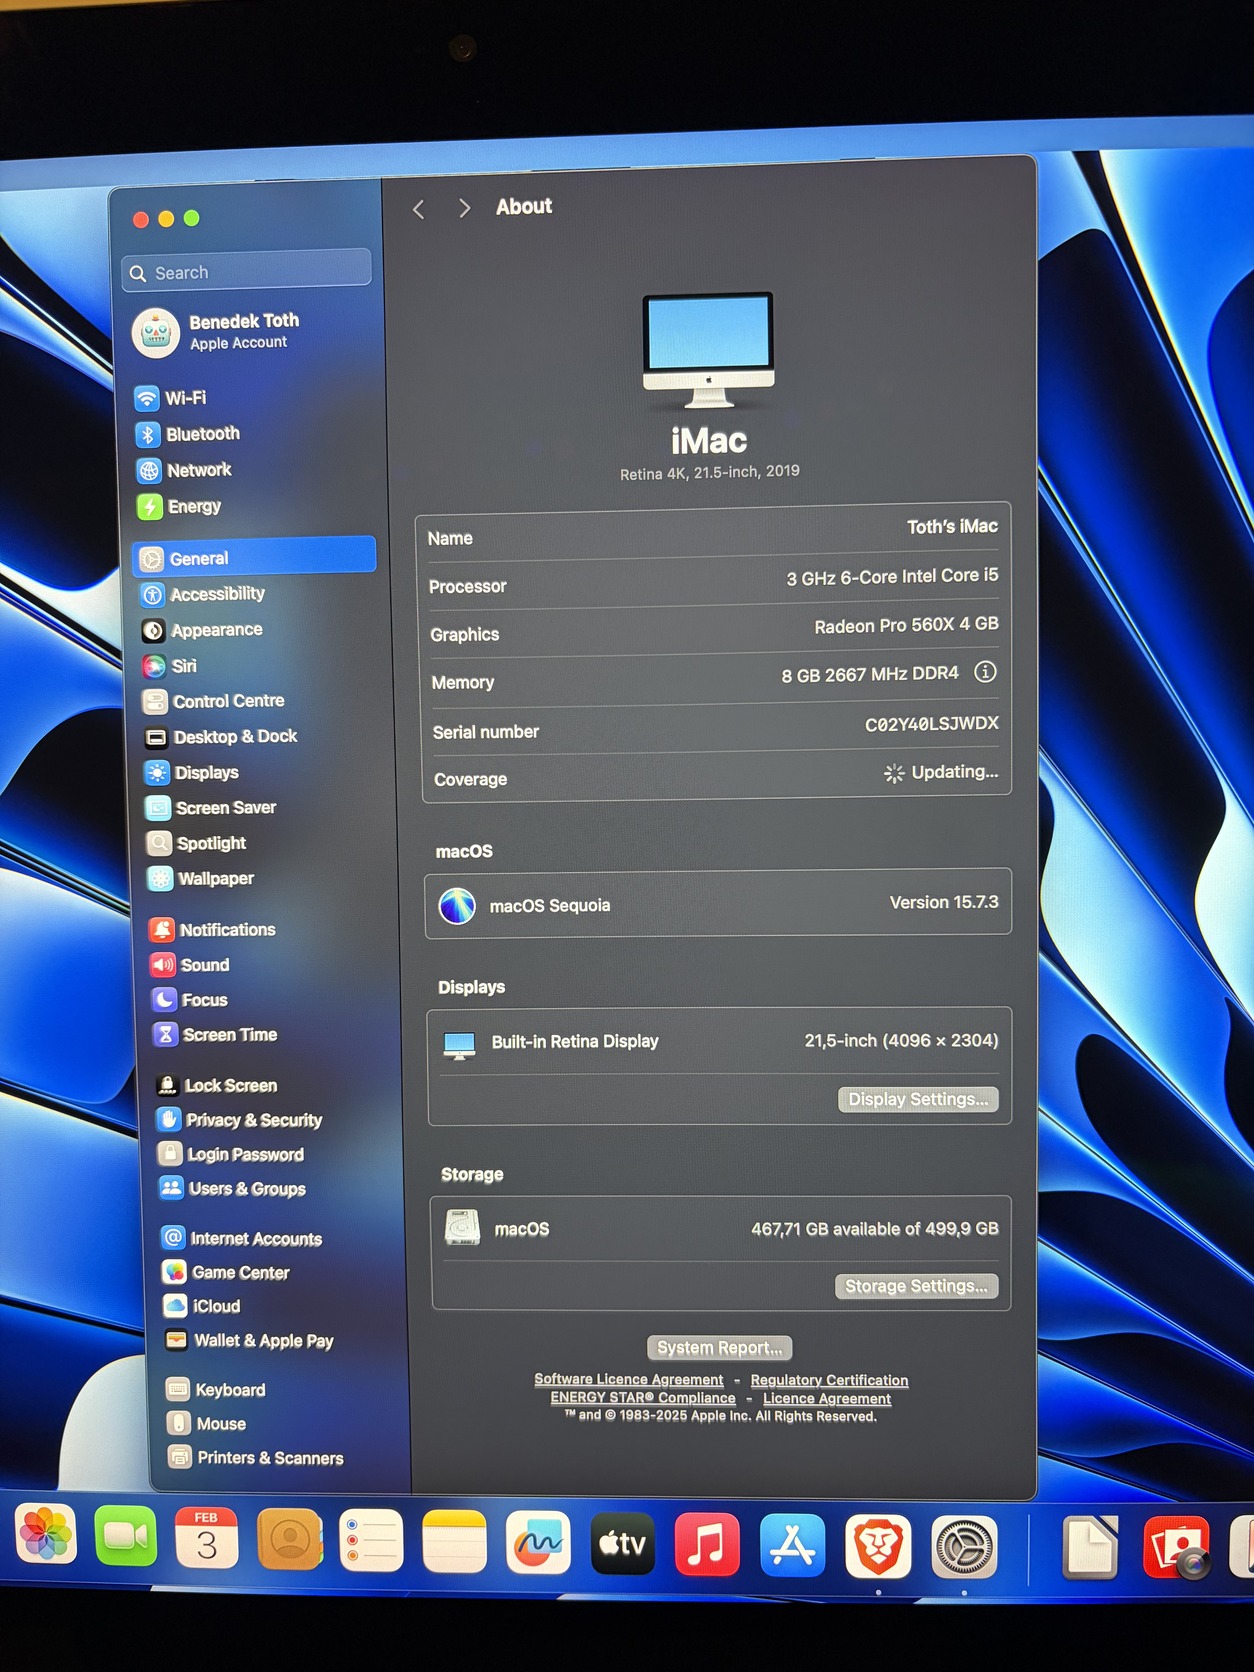
Task: Click the Toth's iMac name value
Action: 952,526
